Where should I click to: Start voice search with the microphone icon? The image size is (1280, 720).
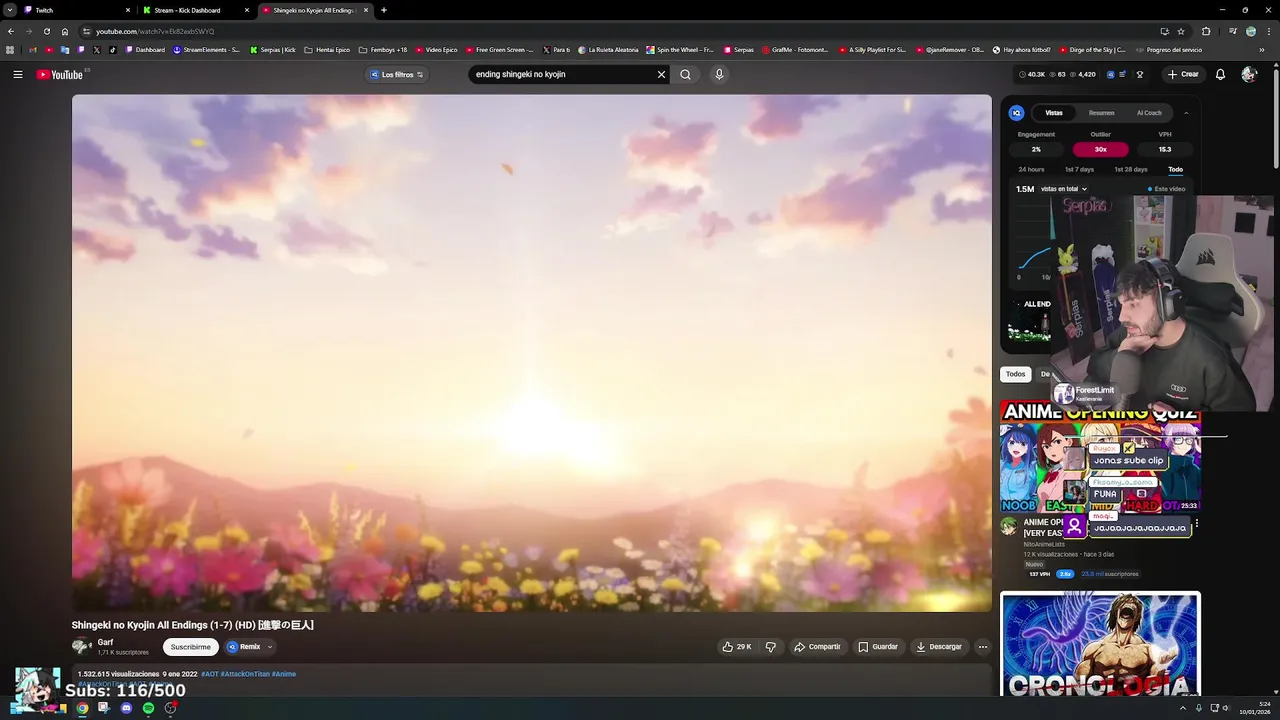tap(718, 74)
